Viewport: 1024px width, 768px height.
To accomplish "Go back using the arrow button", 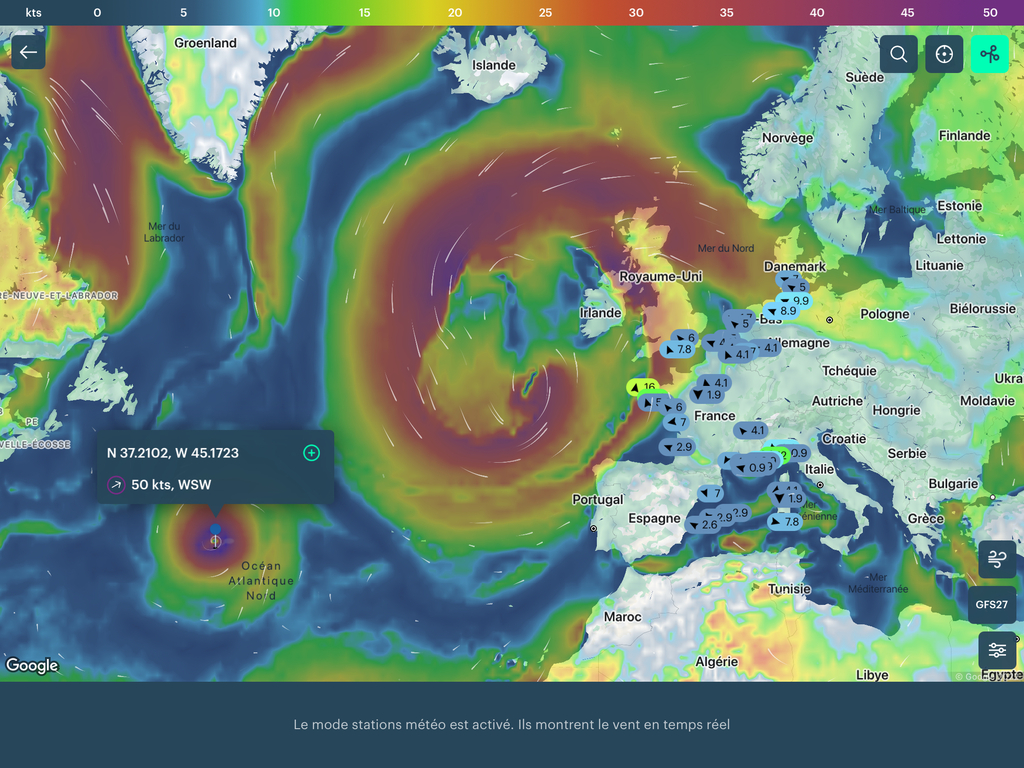I will [28, 52].
